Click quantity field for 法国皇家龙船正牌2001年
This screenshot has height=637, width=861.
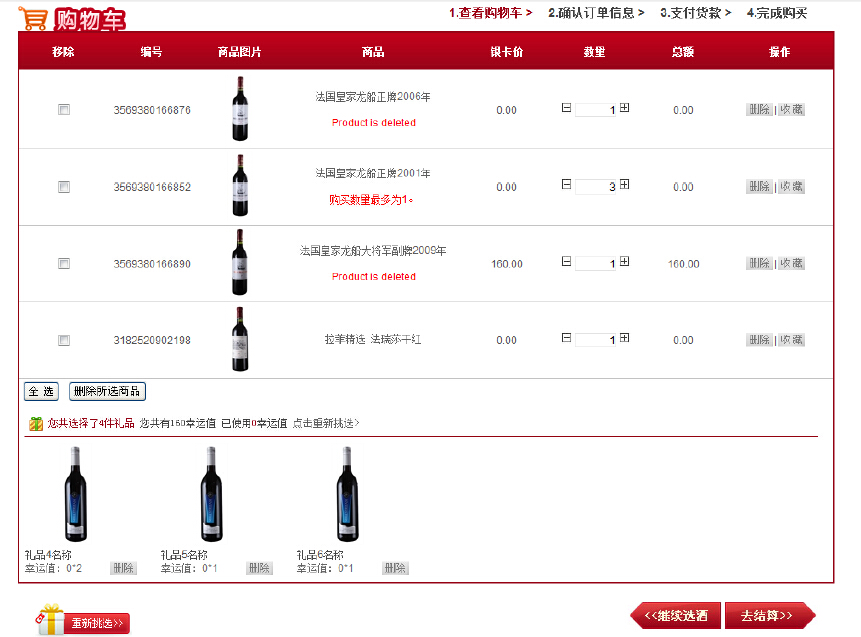597,187
